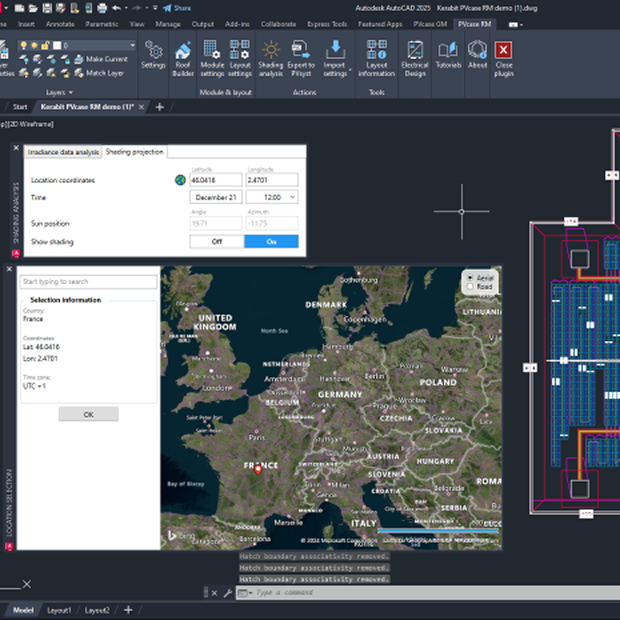Screen dimensions: 620x620
Task: Run the Shading analysis tool
Action: click(271, 56)
